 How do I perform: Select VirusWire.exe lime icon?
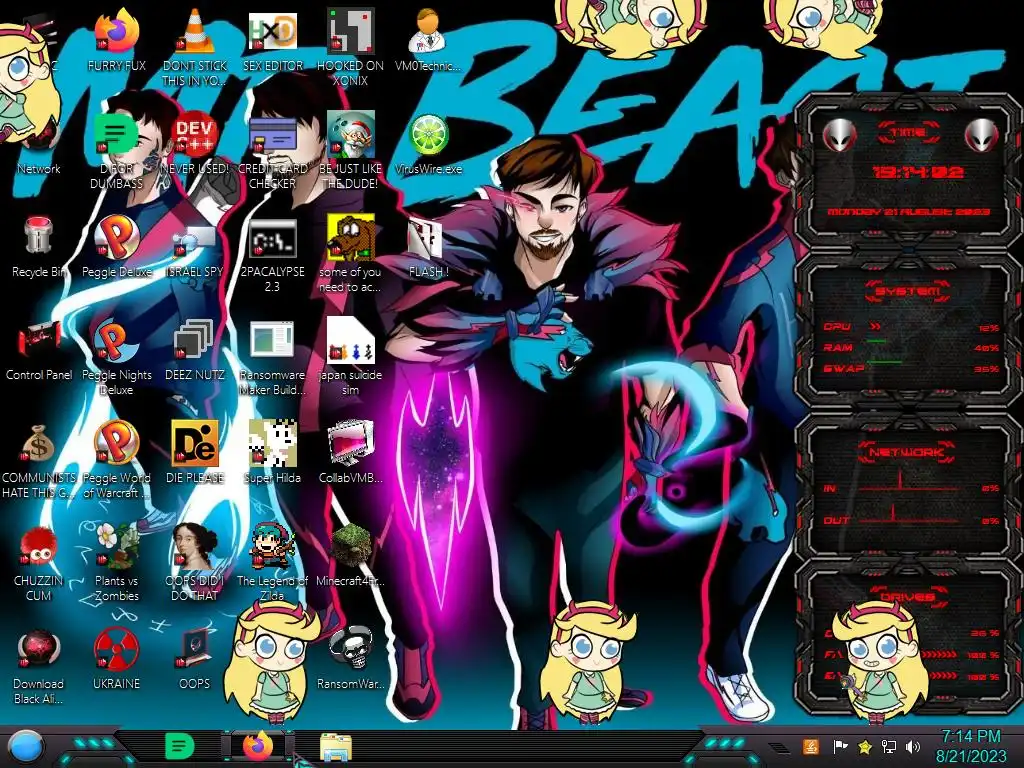point(428,135)
